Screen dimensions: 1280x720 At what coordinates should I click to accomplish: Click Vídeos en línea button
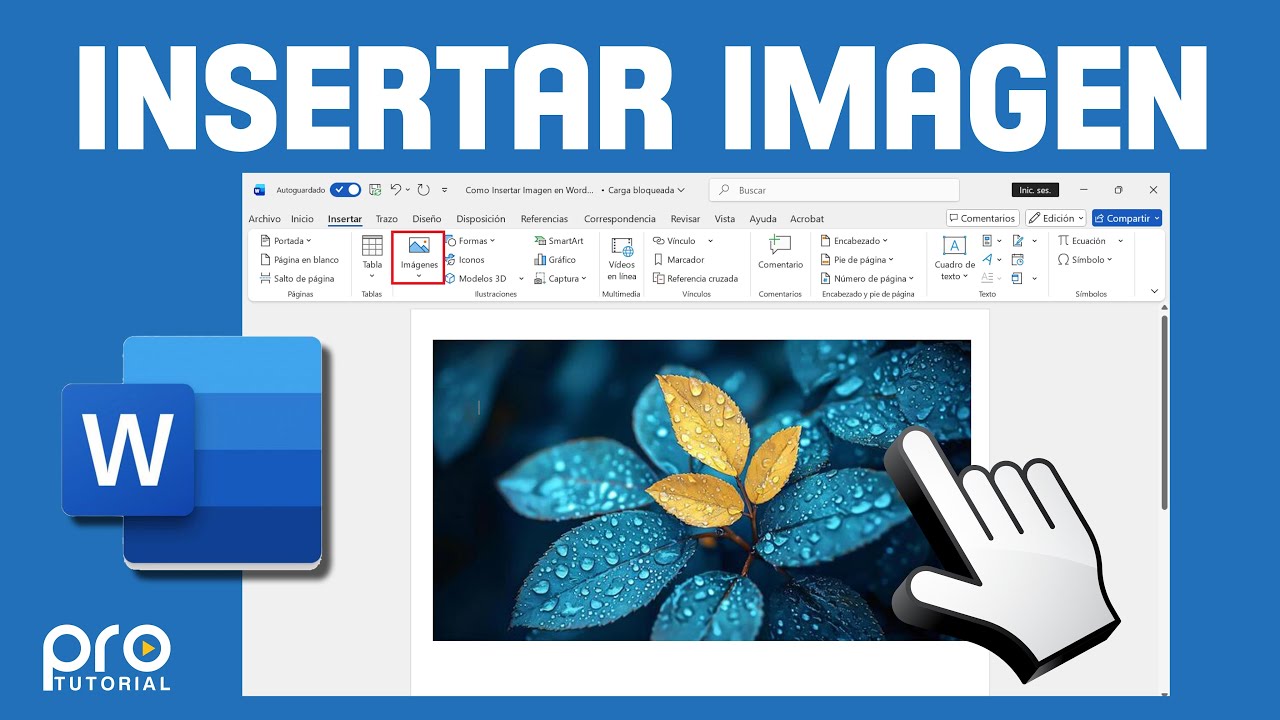622,259
